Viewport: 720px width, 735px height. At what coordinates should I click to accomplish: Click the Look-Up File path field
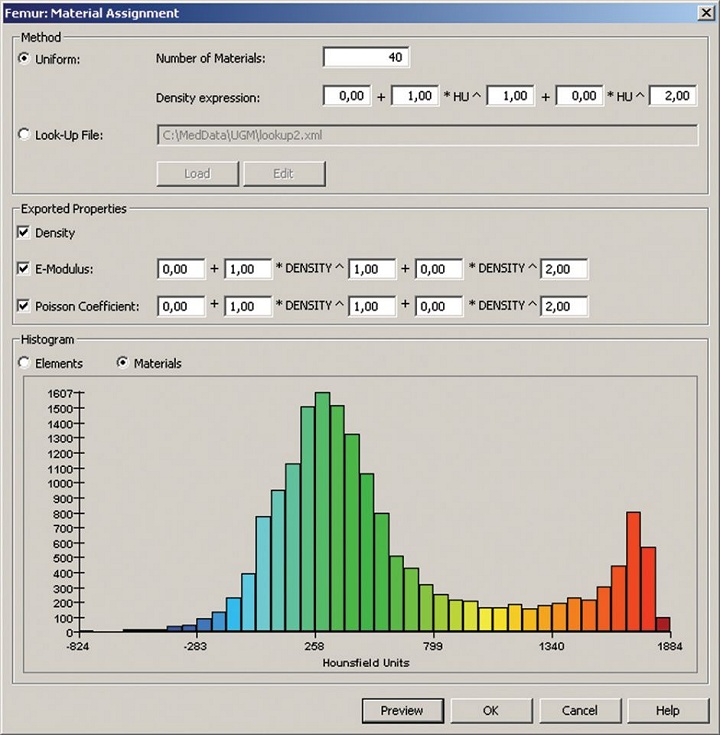(427, 135)
